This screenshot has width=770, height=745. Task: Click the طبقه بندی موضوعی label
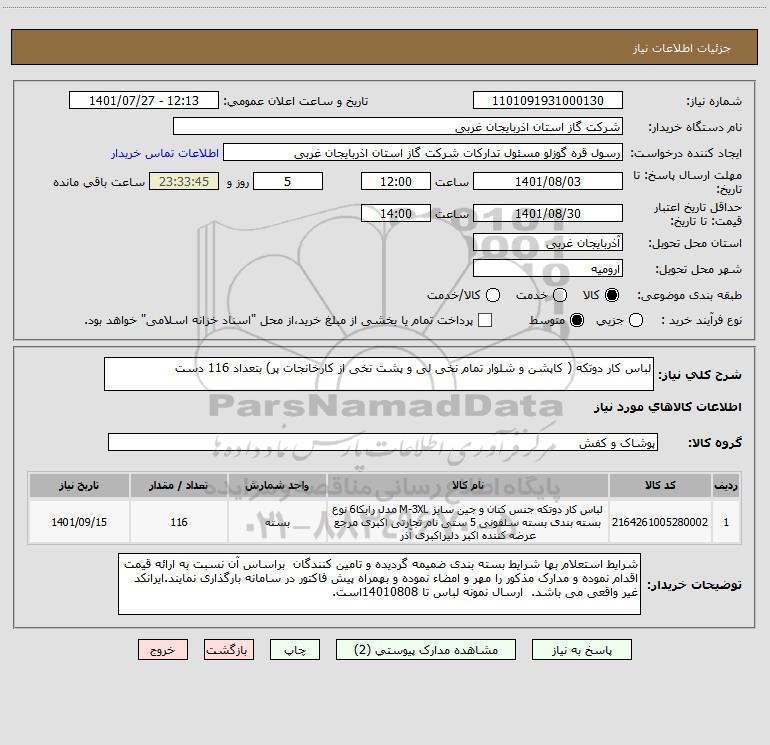[689, 295]
